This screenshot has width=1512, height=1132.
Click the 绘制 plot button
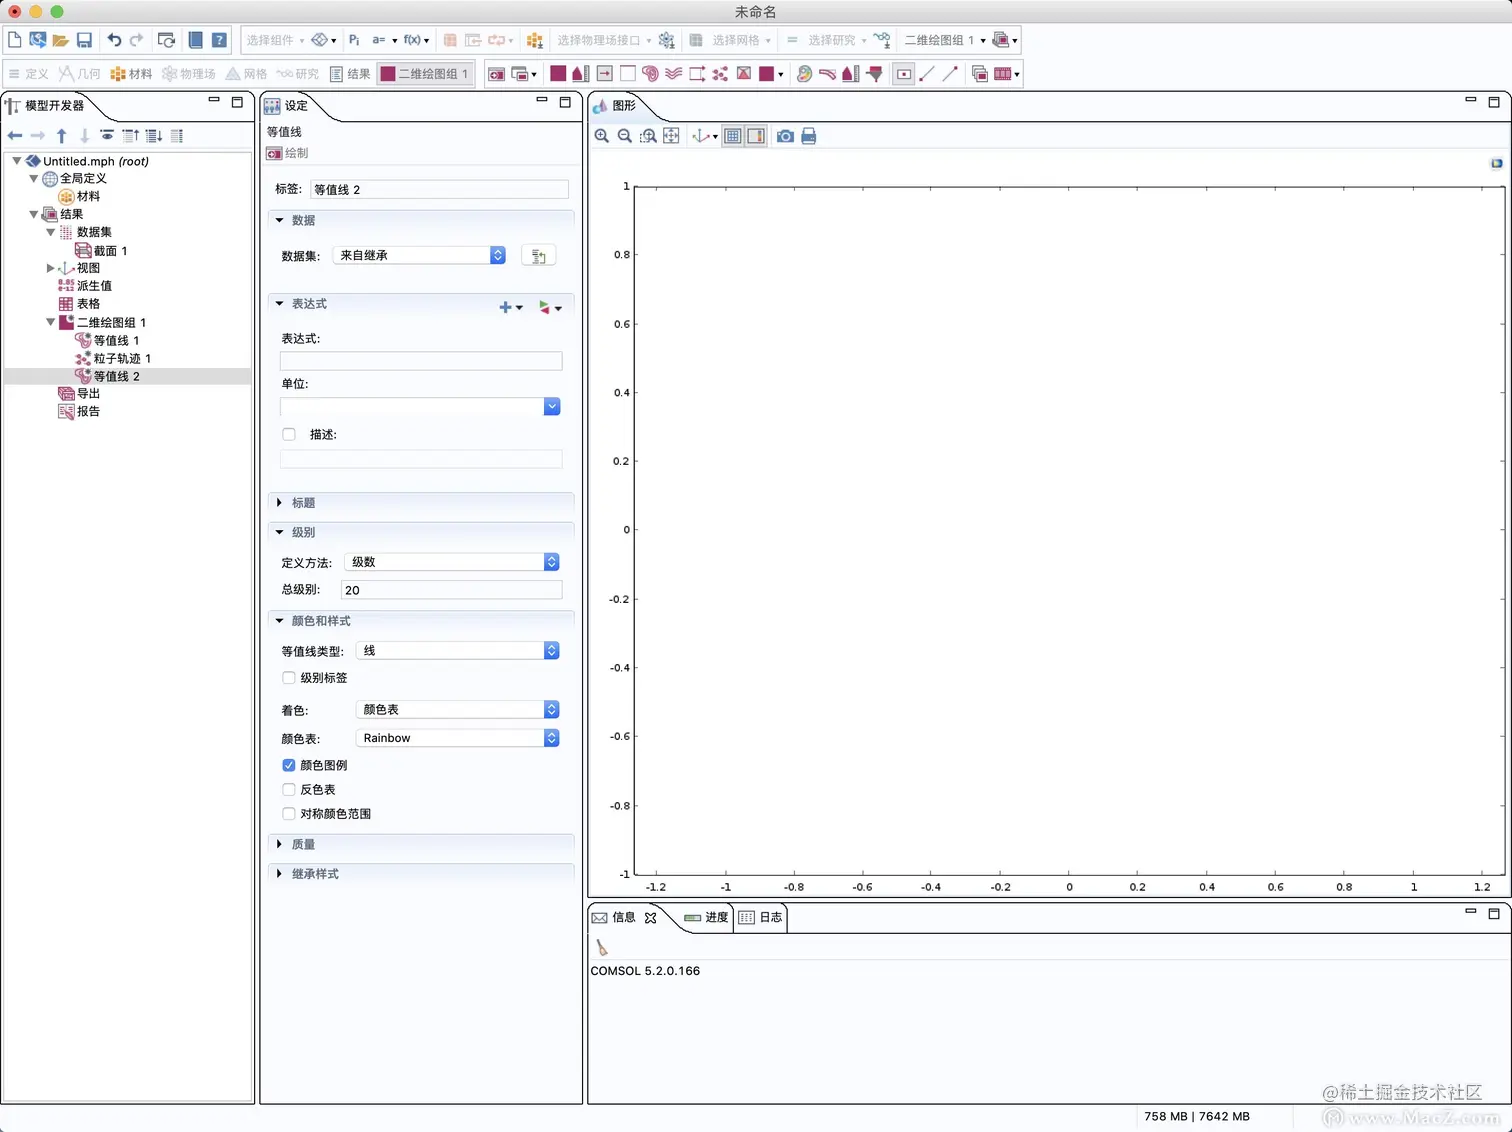click(x=287, y=153)
